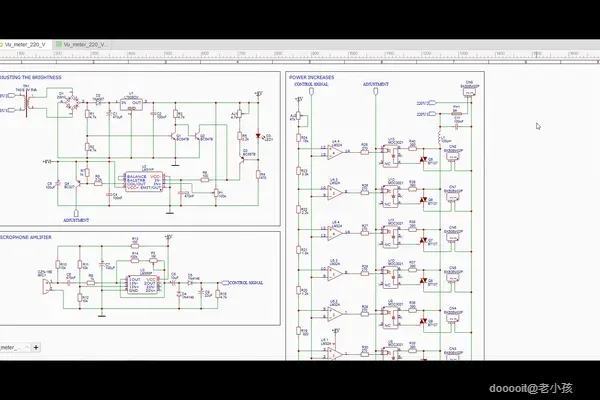Select the MIC1 microphone symbol
This screenshot has height=400, width=600.
point(46,286)
